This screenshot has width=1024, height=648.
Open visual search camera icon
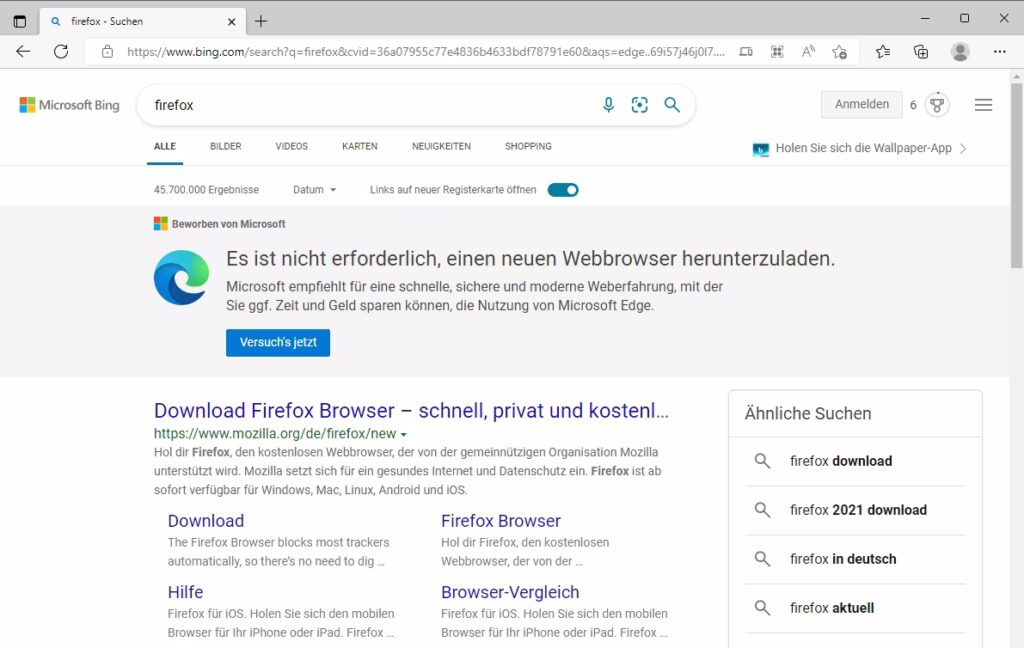coord(639,105)
